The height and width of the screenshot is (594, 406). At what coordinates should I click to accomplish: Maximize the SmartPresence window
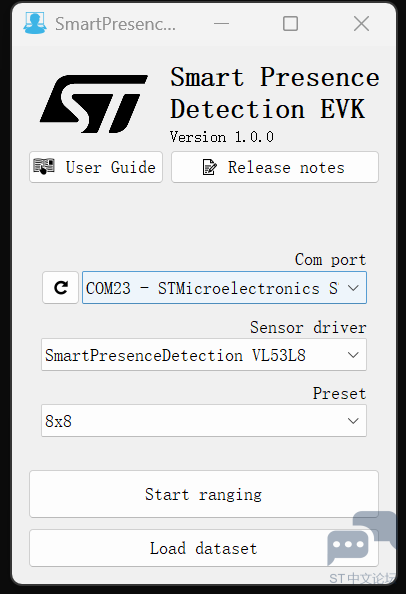pos(290,23)
